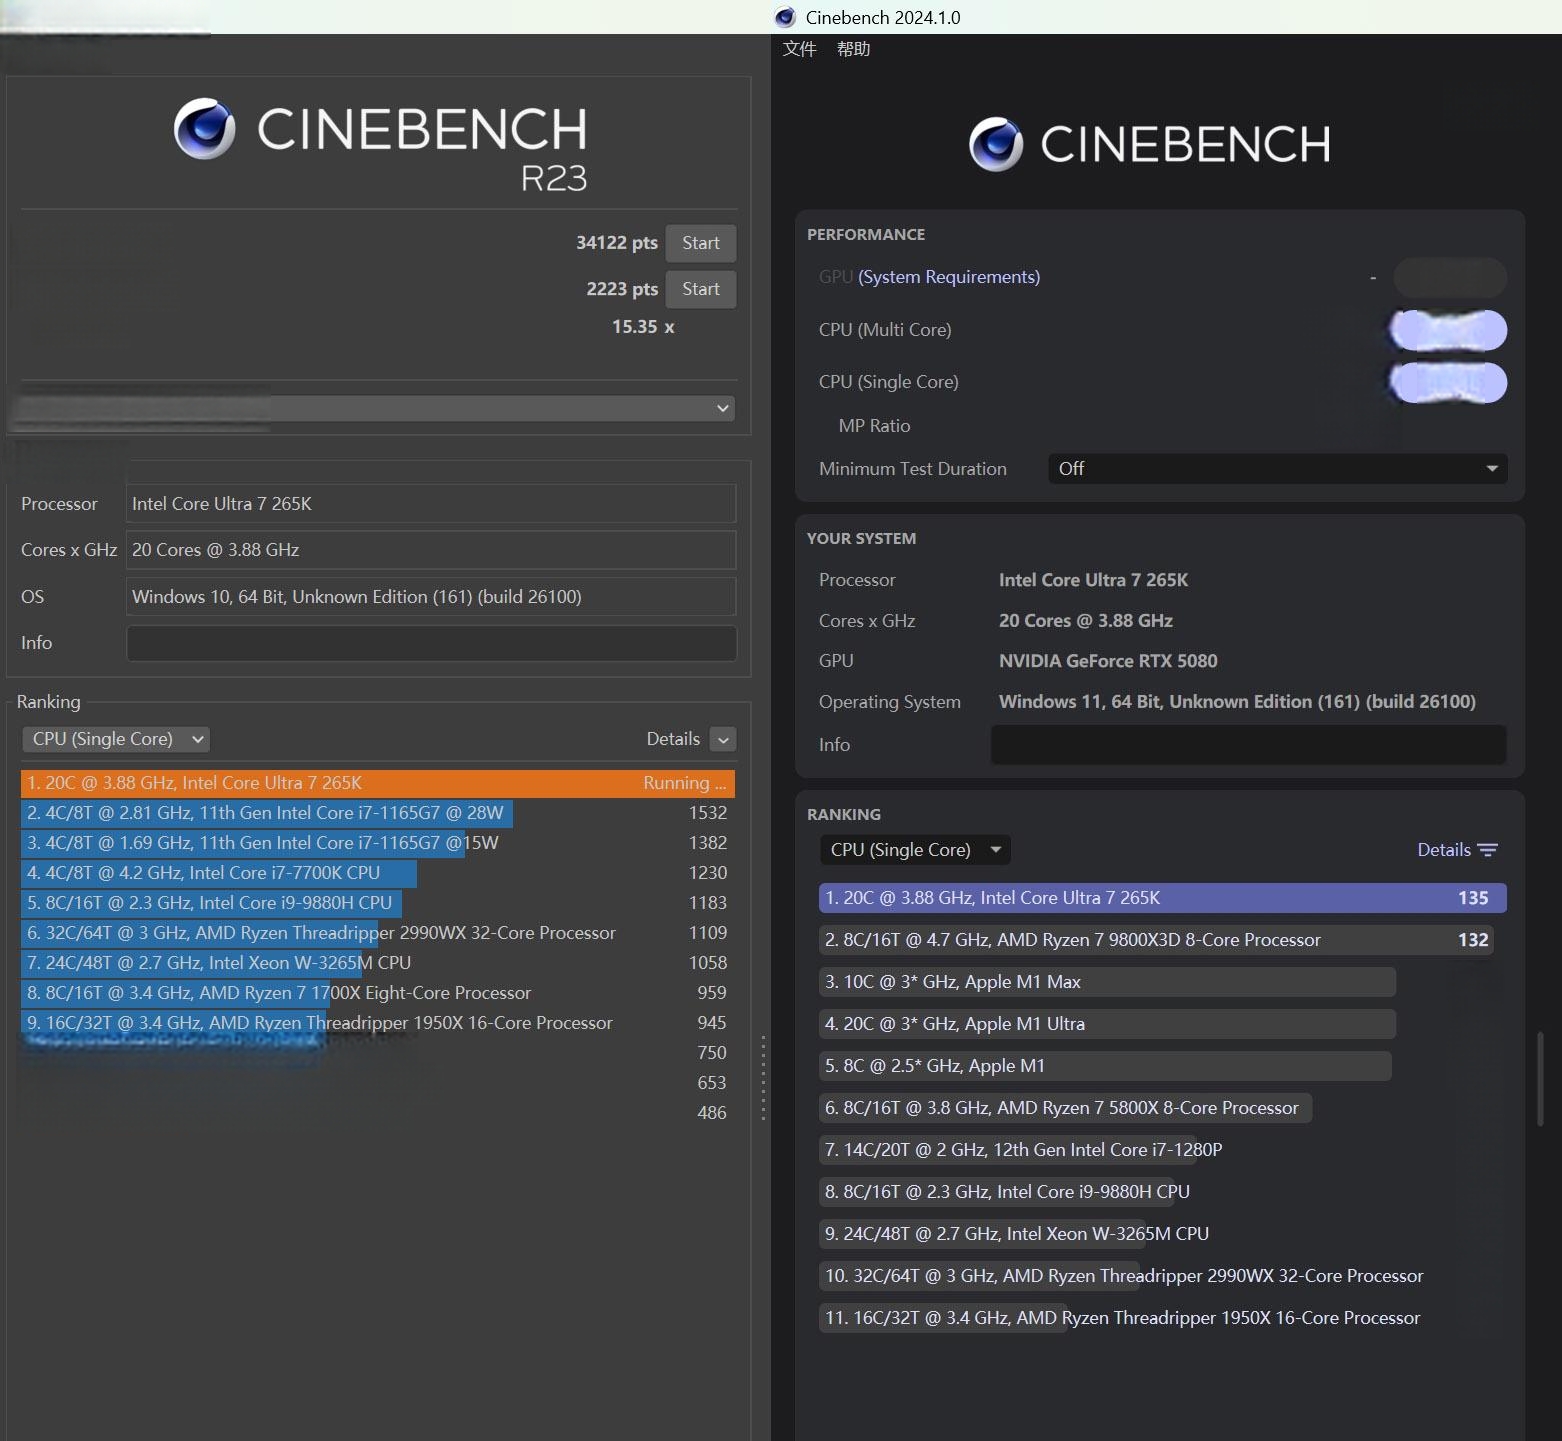Click the Details link in 2024 ranking
The height and width of the screenshot is (1441, 1562).
click(1444, 850)
